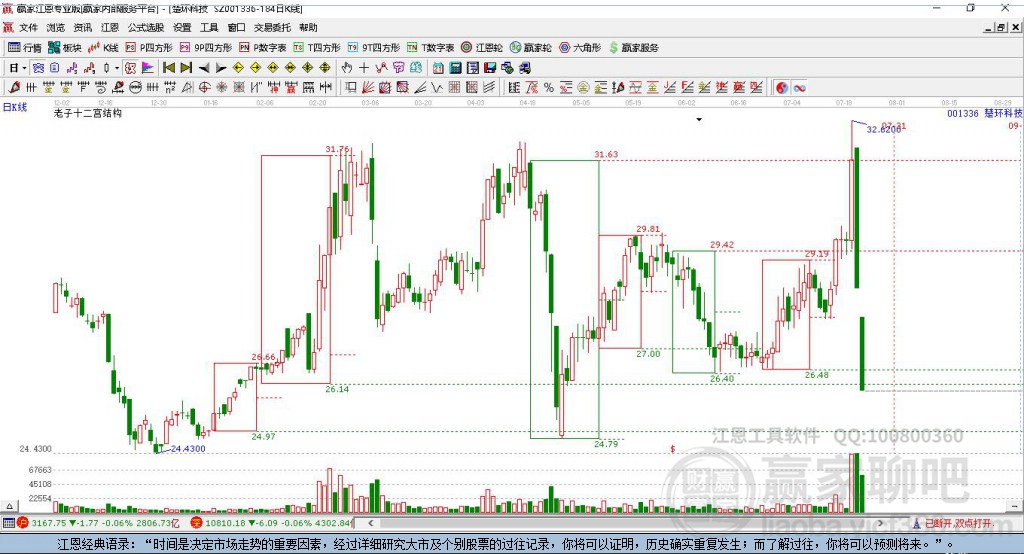Restore the inner document window
This screenshot has height=554, width=1024.
click(x=1001, y=27)
